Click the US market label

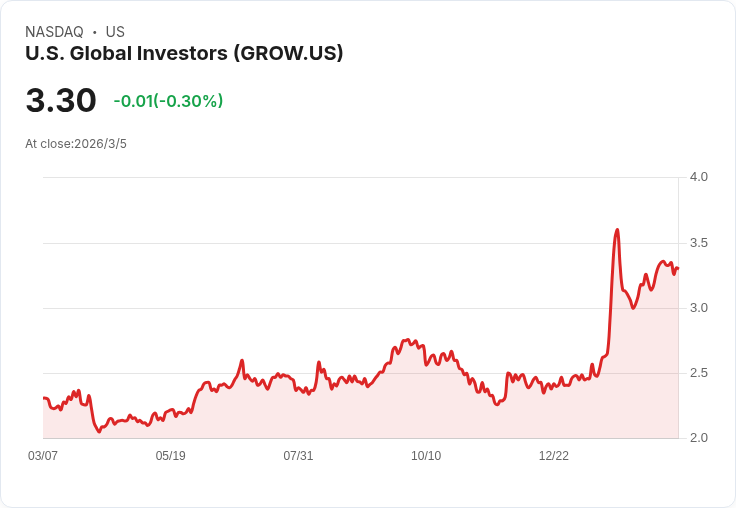coord(115,32)
